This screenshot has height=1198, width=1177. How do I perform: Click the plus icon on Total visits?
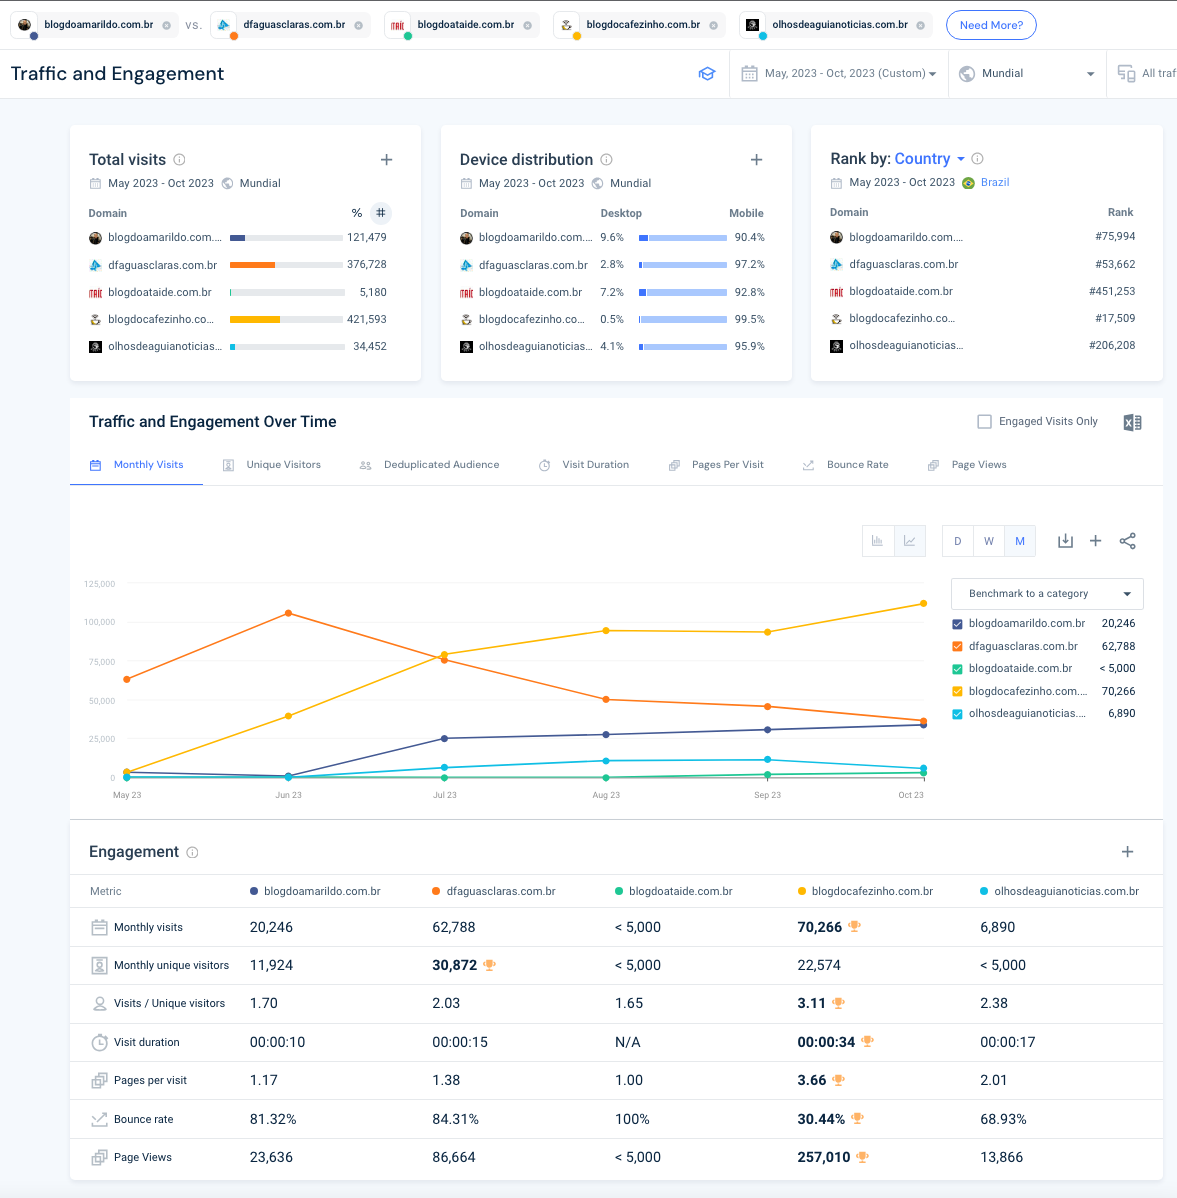387,160
